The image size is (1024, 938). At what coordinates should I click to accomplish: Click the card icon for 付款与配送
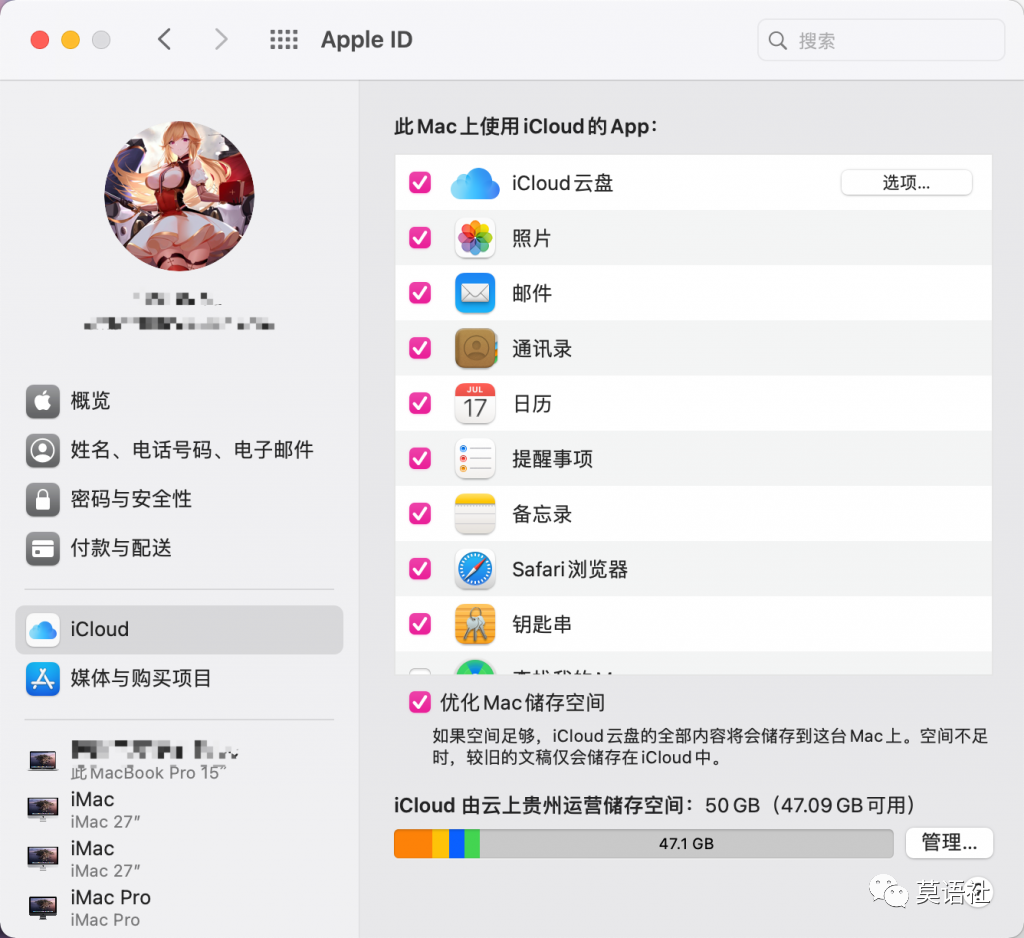coord(42,548)
